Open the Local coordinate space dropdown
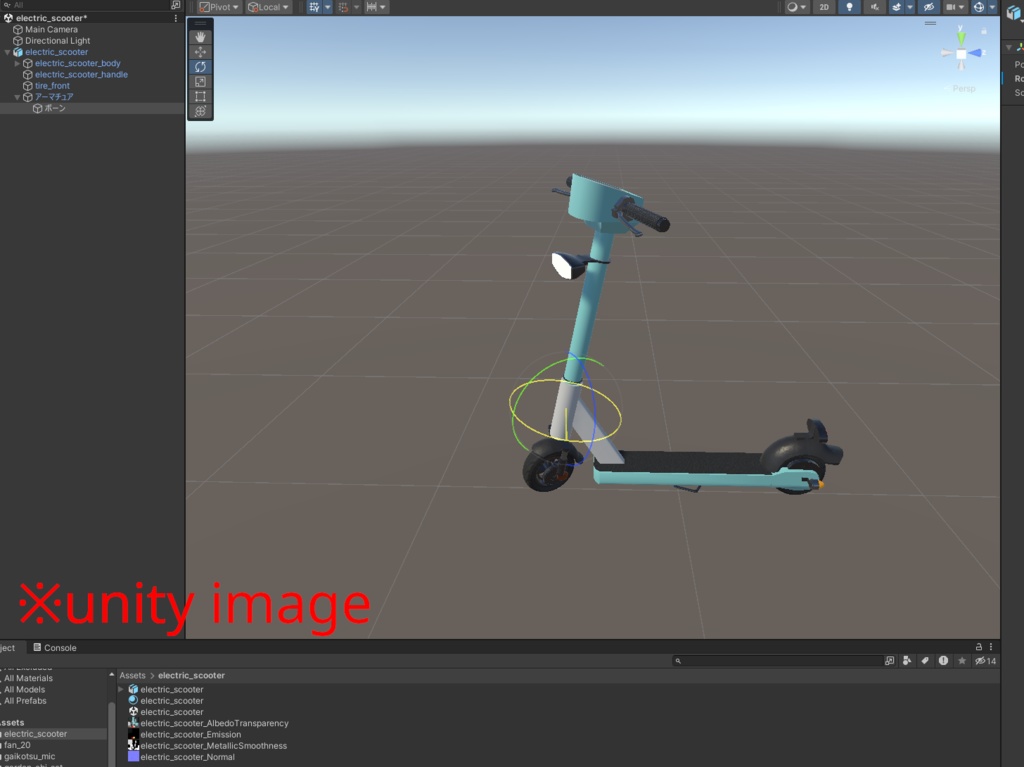Image resolution: width=1024 pixels, height=767 pixels. pos(268,7)
